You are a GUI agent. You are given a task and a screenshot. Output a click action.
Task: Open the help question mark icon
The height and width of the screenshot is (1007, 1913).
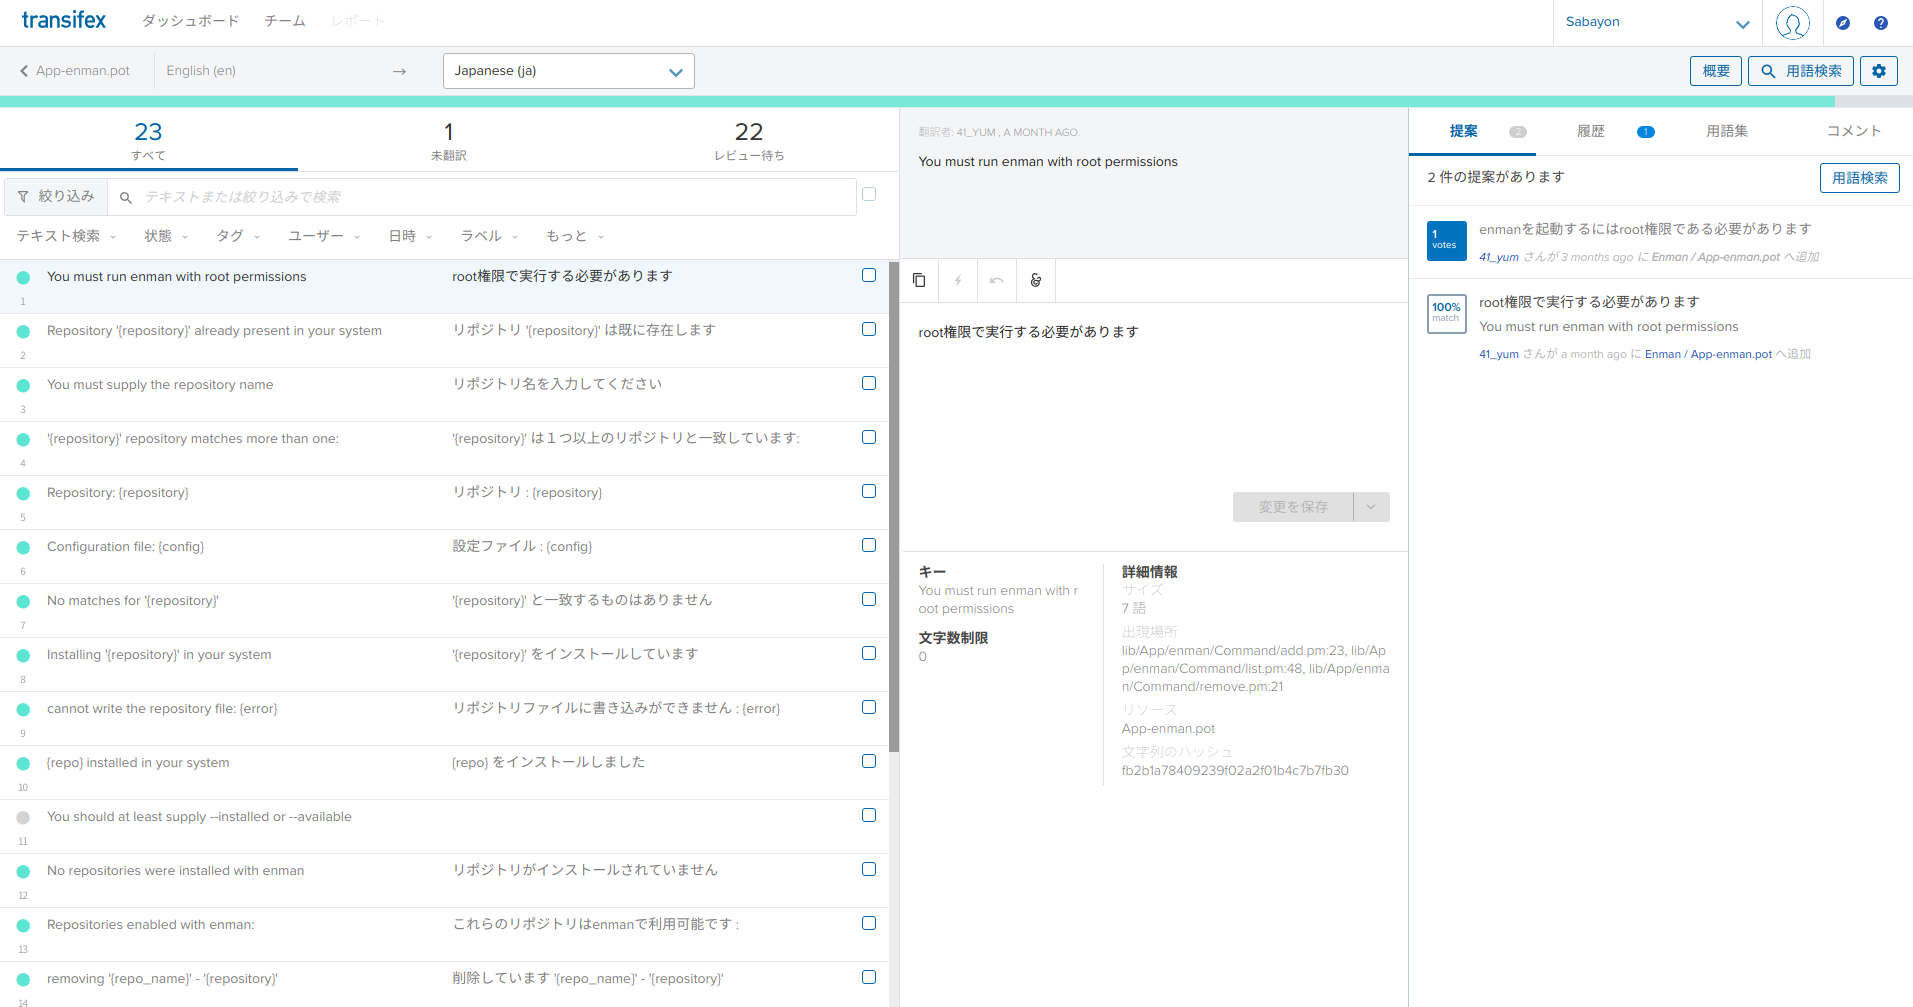click(1880, 23)
